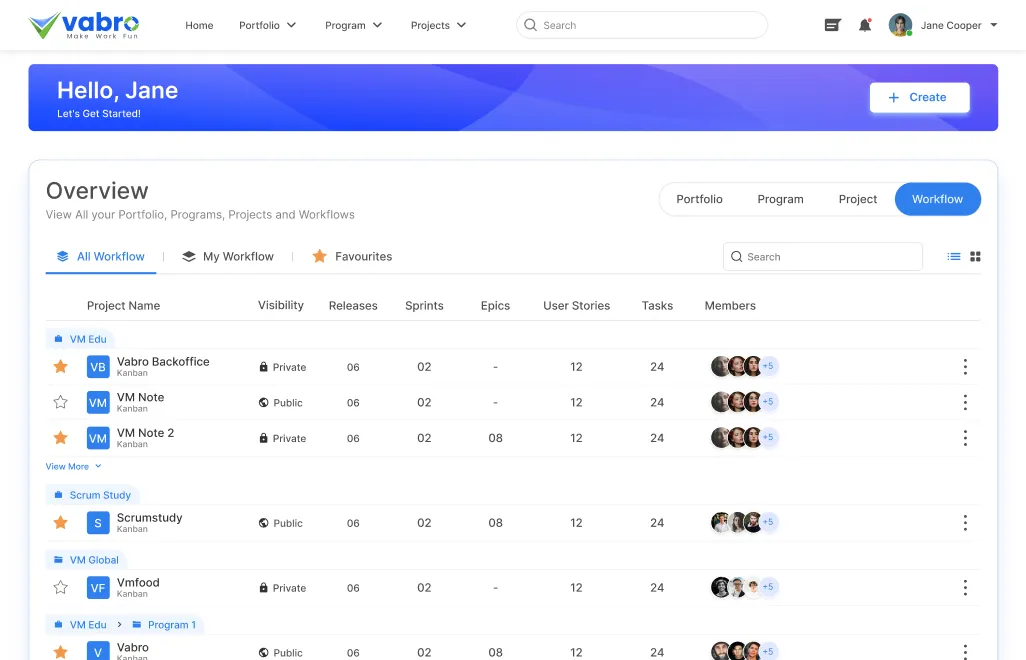Open three-dot menu for Vabro Backoffice
1026x660 pixels.
click(965, 367)
